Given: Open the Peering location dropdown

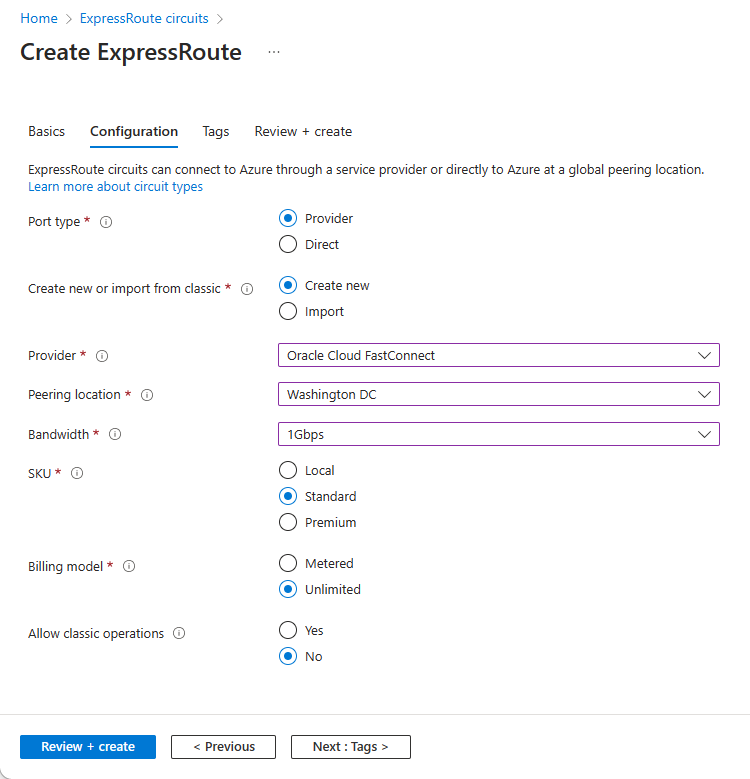Looking at the screenshot, I should 498,394.
